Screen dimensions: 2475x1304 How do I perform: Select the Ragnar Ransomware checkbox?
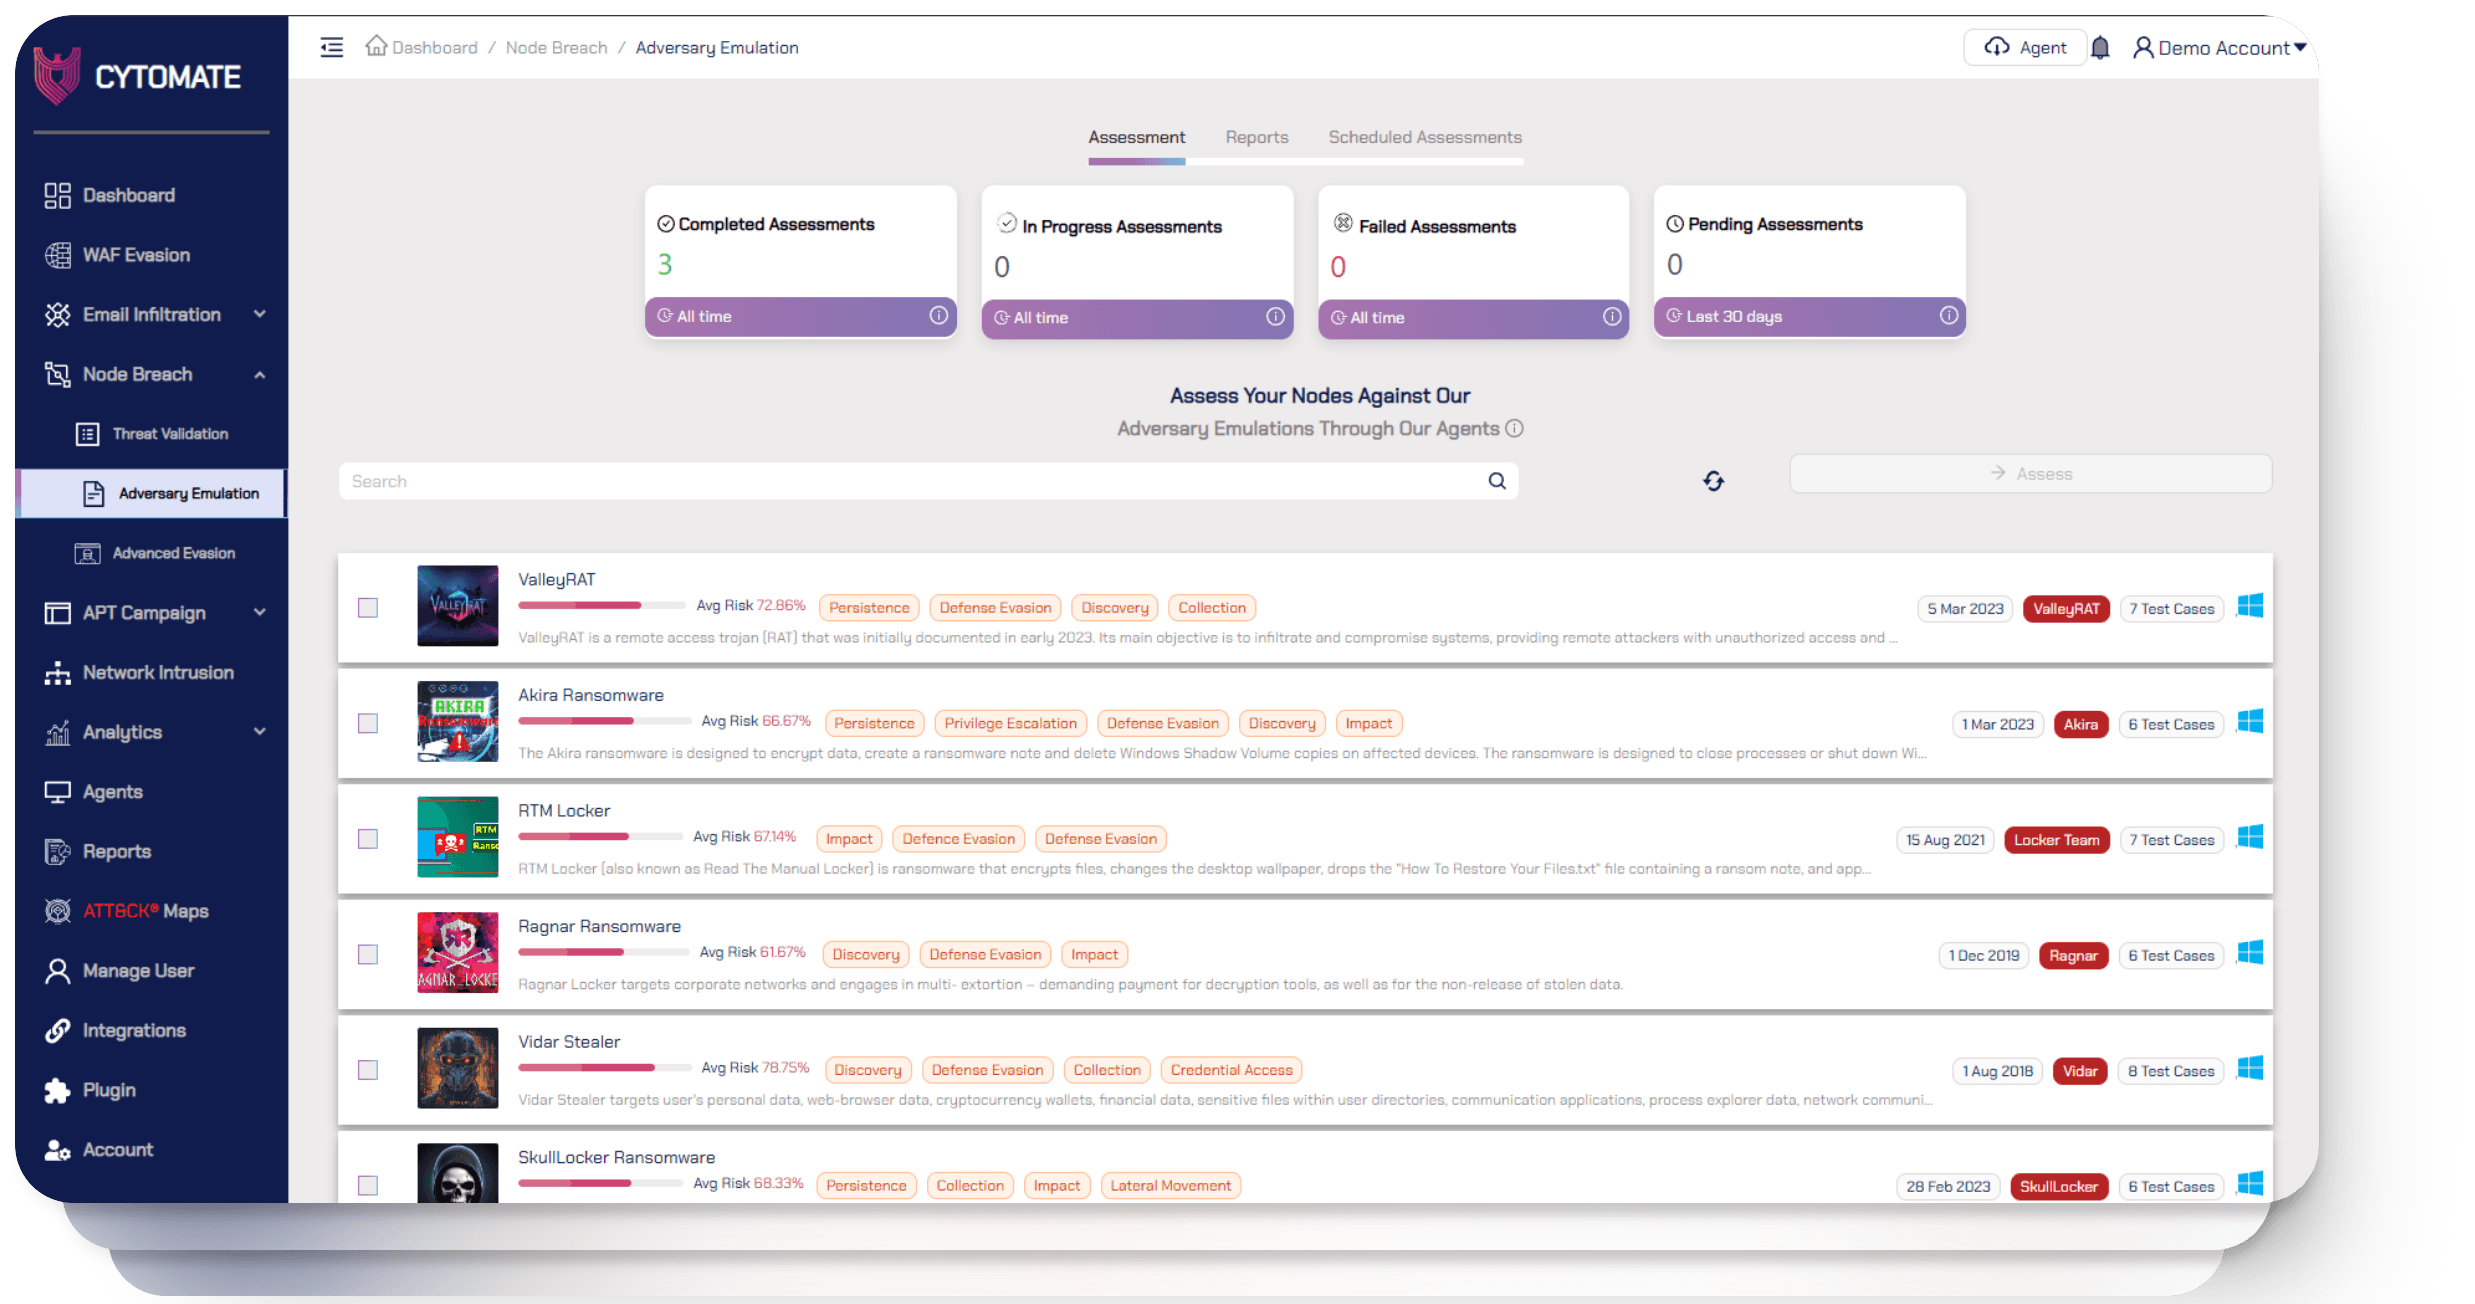368,954
